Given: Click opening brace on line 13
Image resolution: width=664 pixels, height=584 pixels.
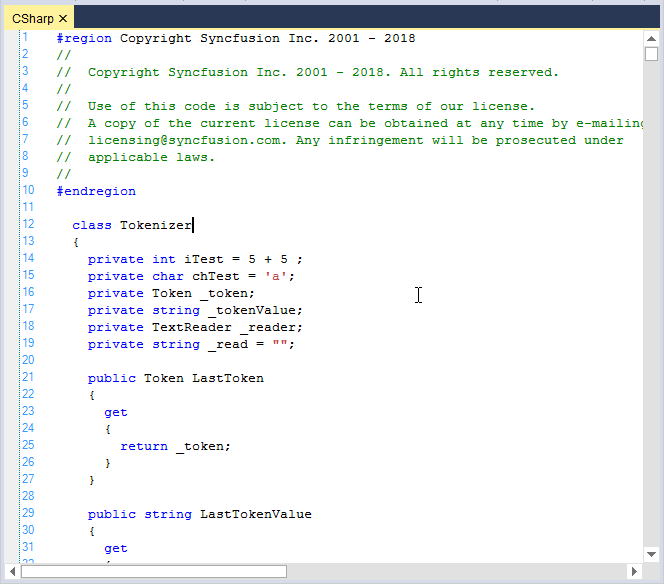Looking at the screenshot, I should click(76, 242).
